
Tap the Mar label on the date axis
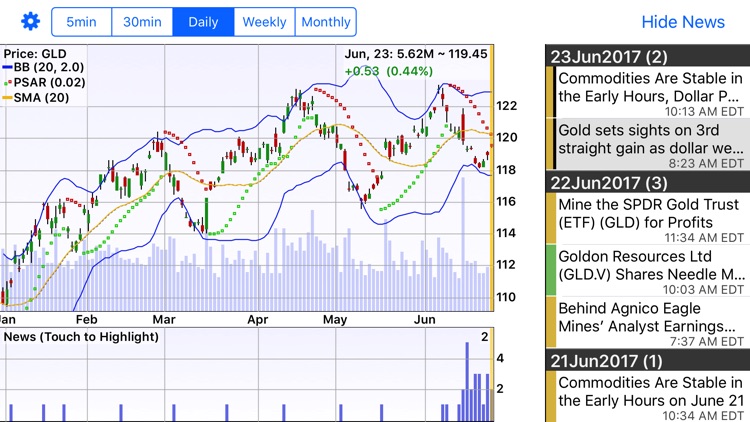click(164, 320)
